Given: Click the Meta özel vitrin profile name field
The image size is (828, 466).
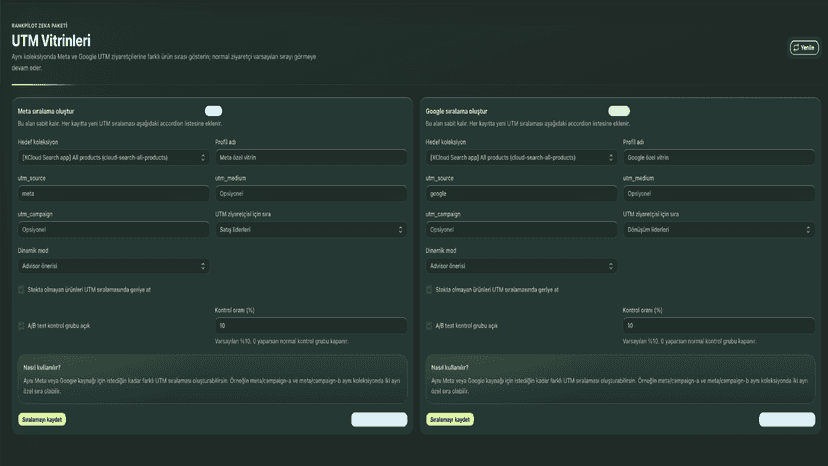Looking at the screenshot, I should tap(310, 157).
